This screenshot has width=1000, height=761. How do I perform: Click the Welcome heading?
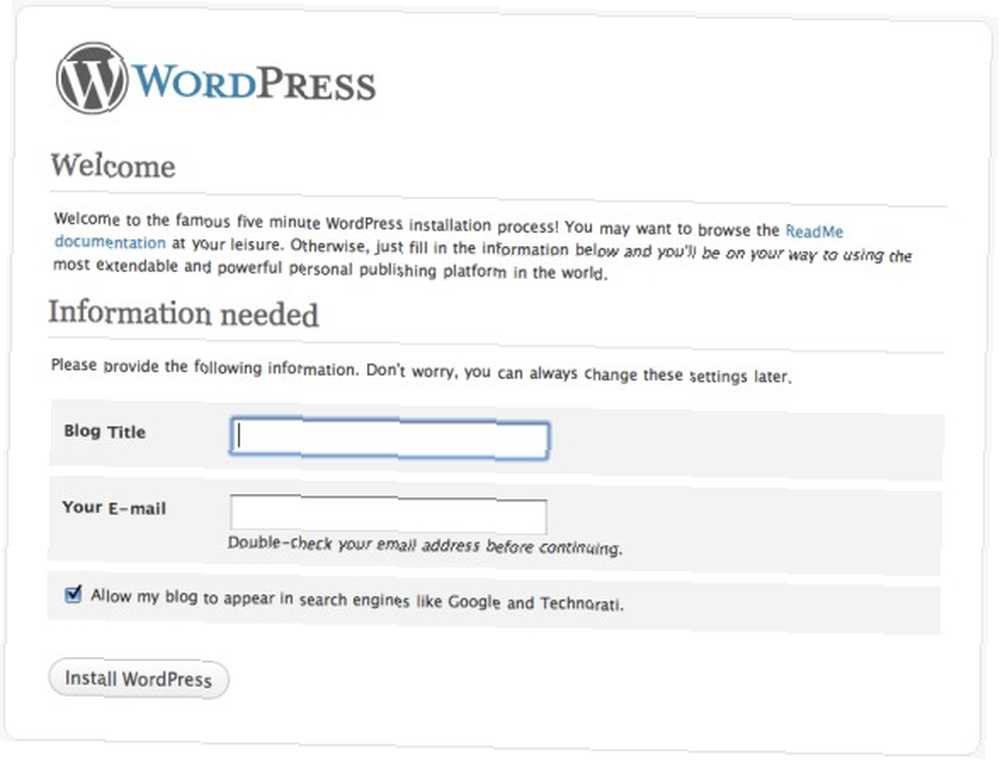(113, 166)
